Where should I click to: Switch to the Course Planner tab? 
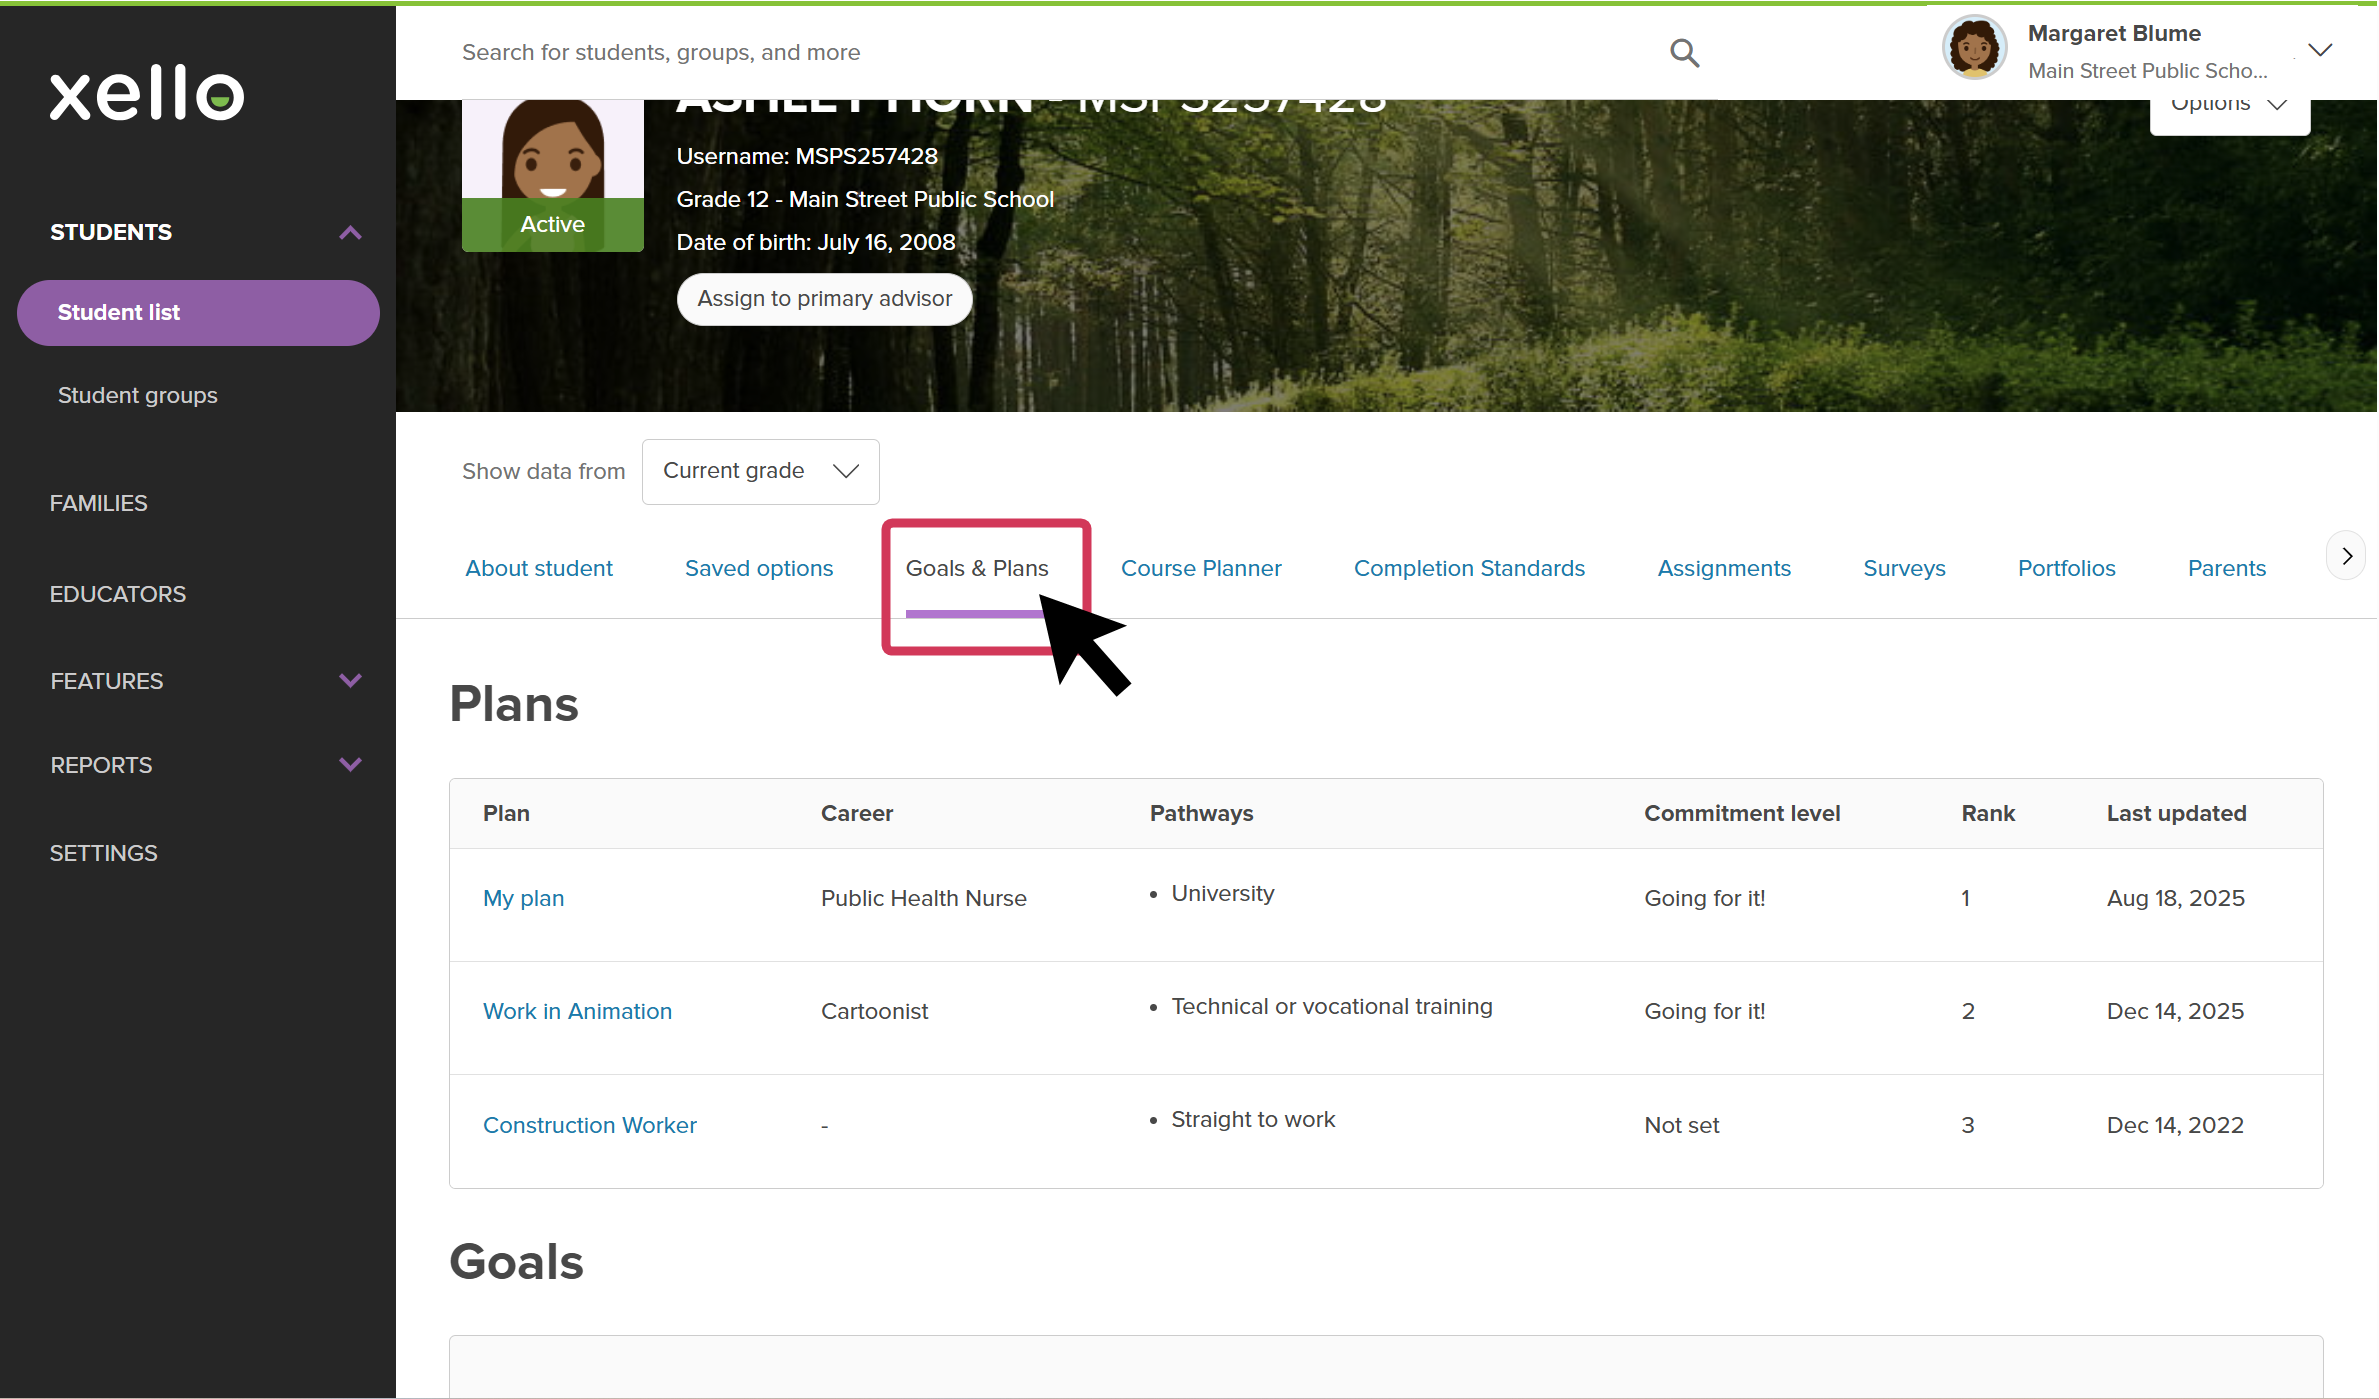click(1200, 568)
